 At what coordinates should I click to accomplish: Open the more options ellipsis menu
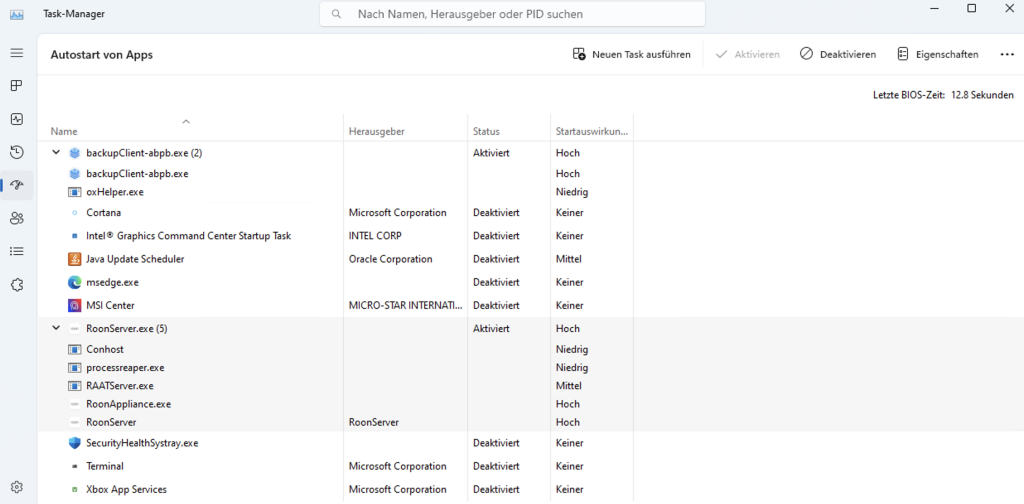point(1007,54)
